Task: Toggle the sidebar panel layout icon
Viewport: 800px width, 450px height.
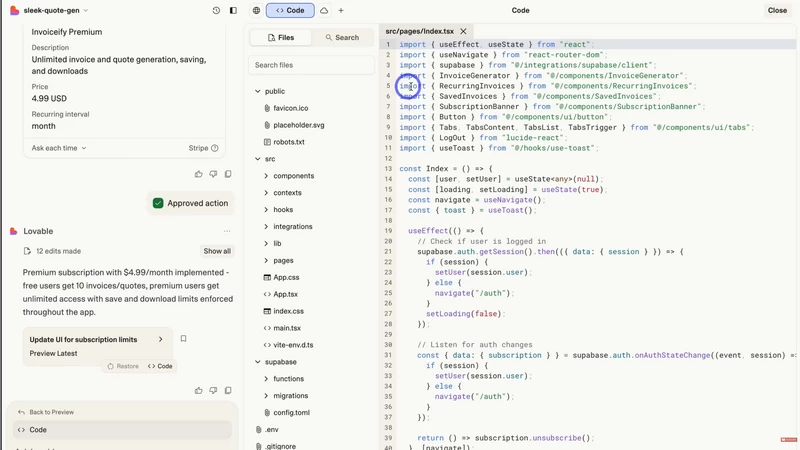Action: pos(233,10)
